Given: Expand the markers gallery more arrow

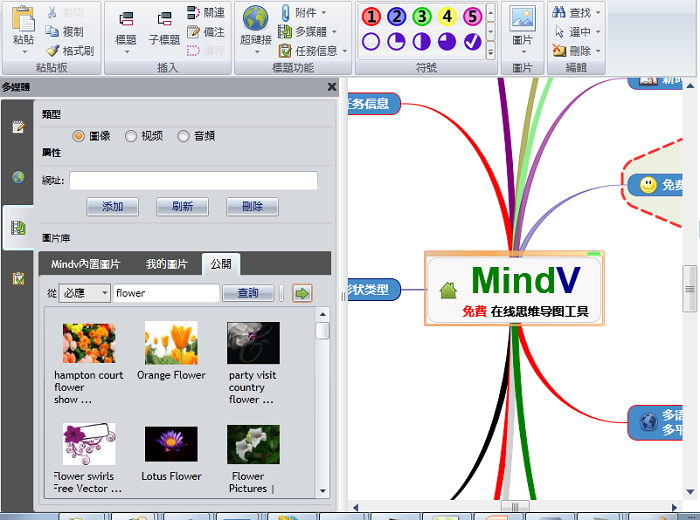Looking at the screenshot, I should coord(491,50).
